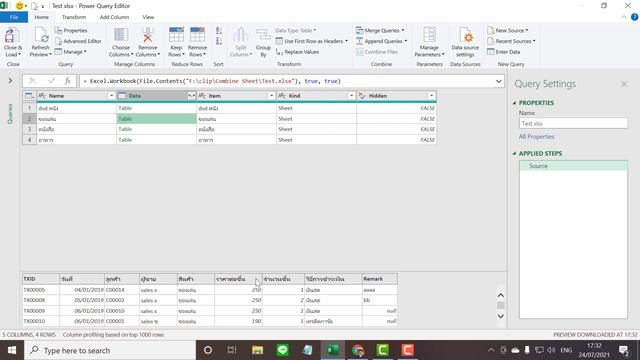Click the formula fx icon

click(x=68, y=81)
